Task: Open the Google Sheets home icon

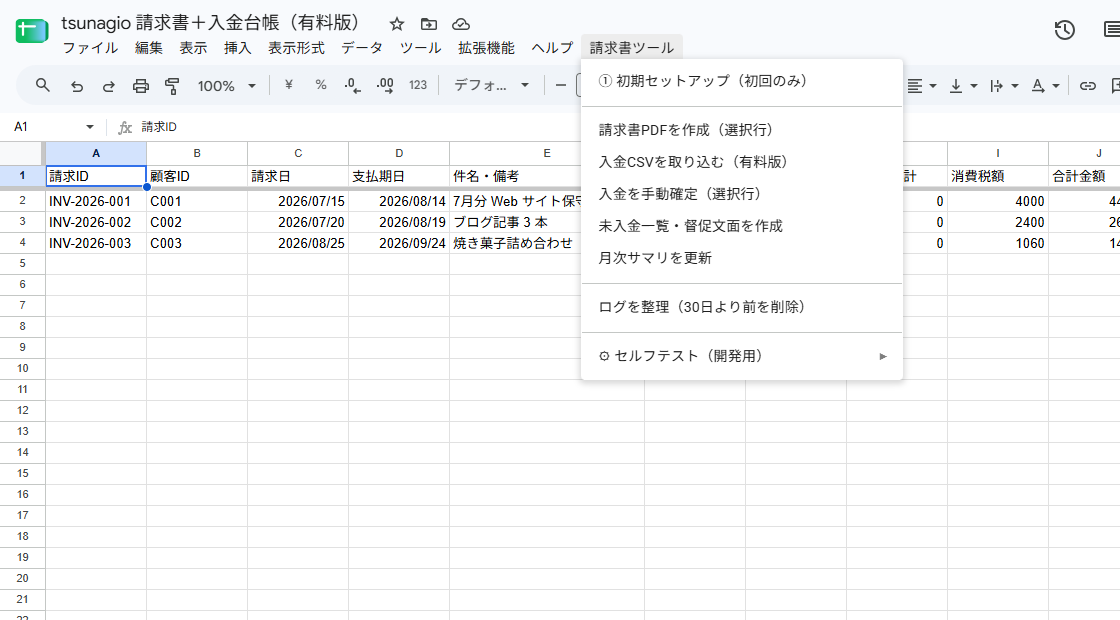Action: 31,31
